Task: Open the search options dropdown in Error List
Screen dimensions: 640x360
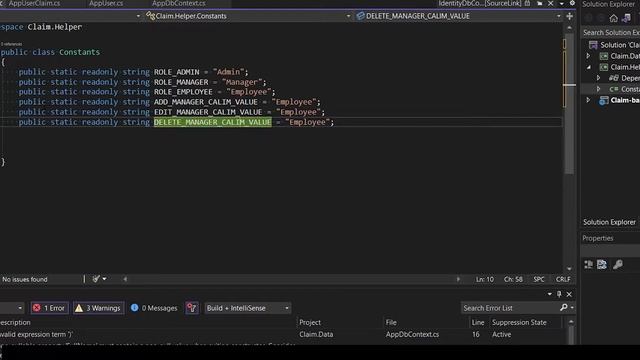Action: point(572,307)
